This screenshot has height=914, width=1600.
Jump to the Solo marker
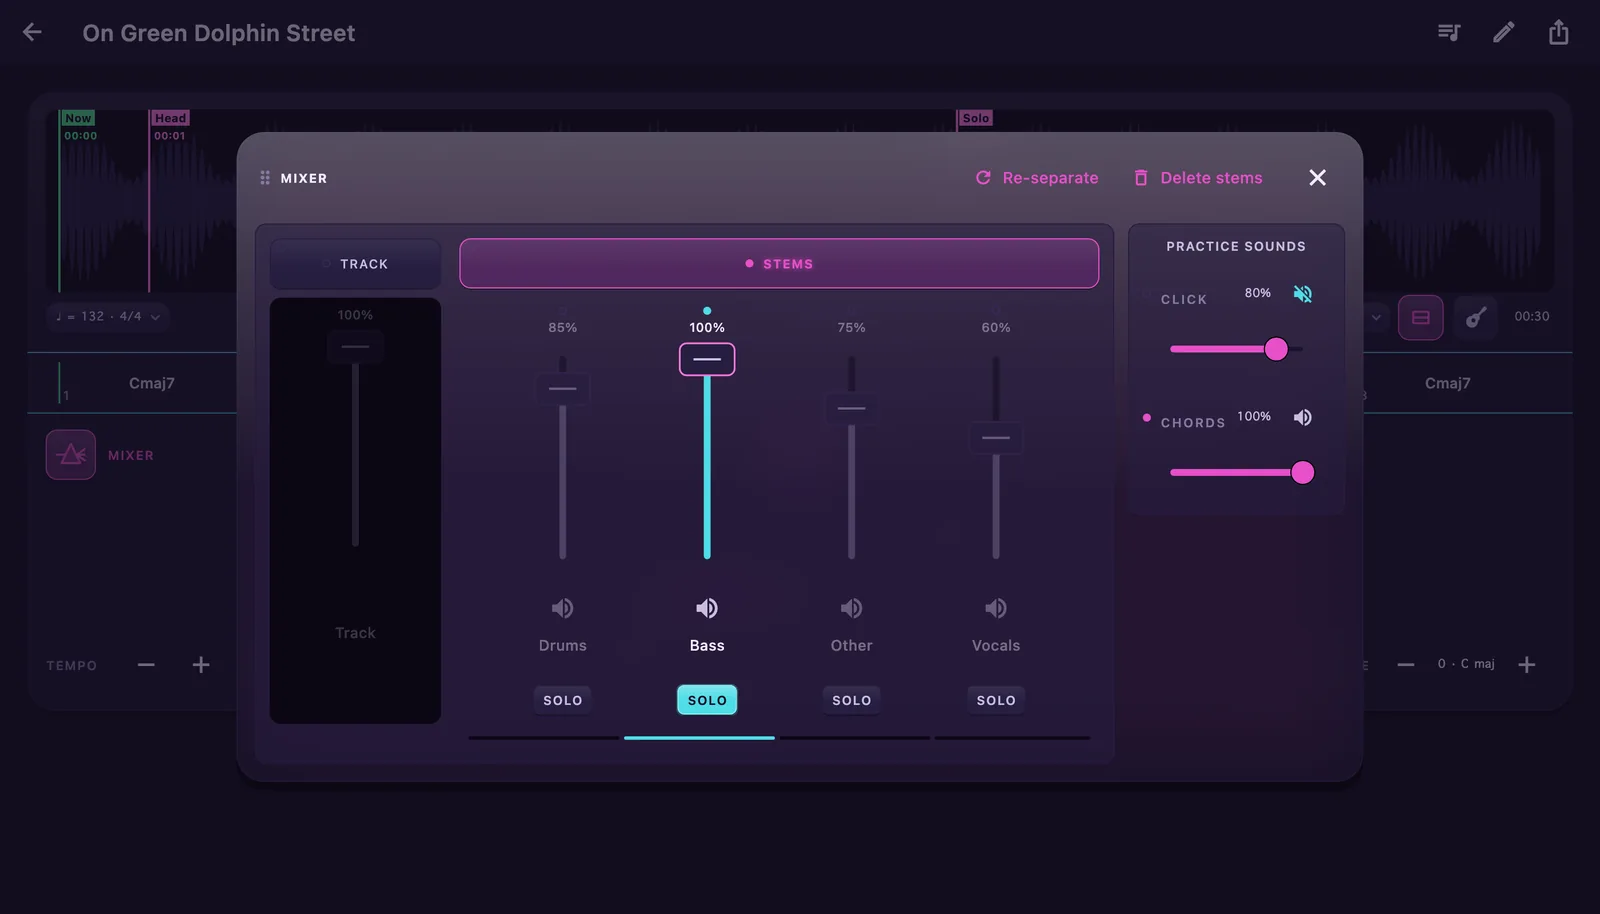pos(975,118)
